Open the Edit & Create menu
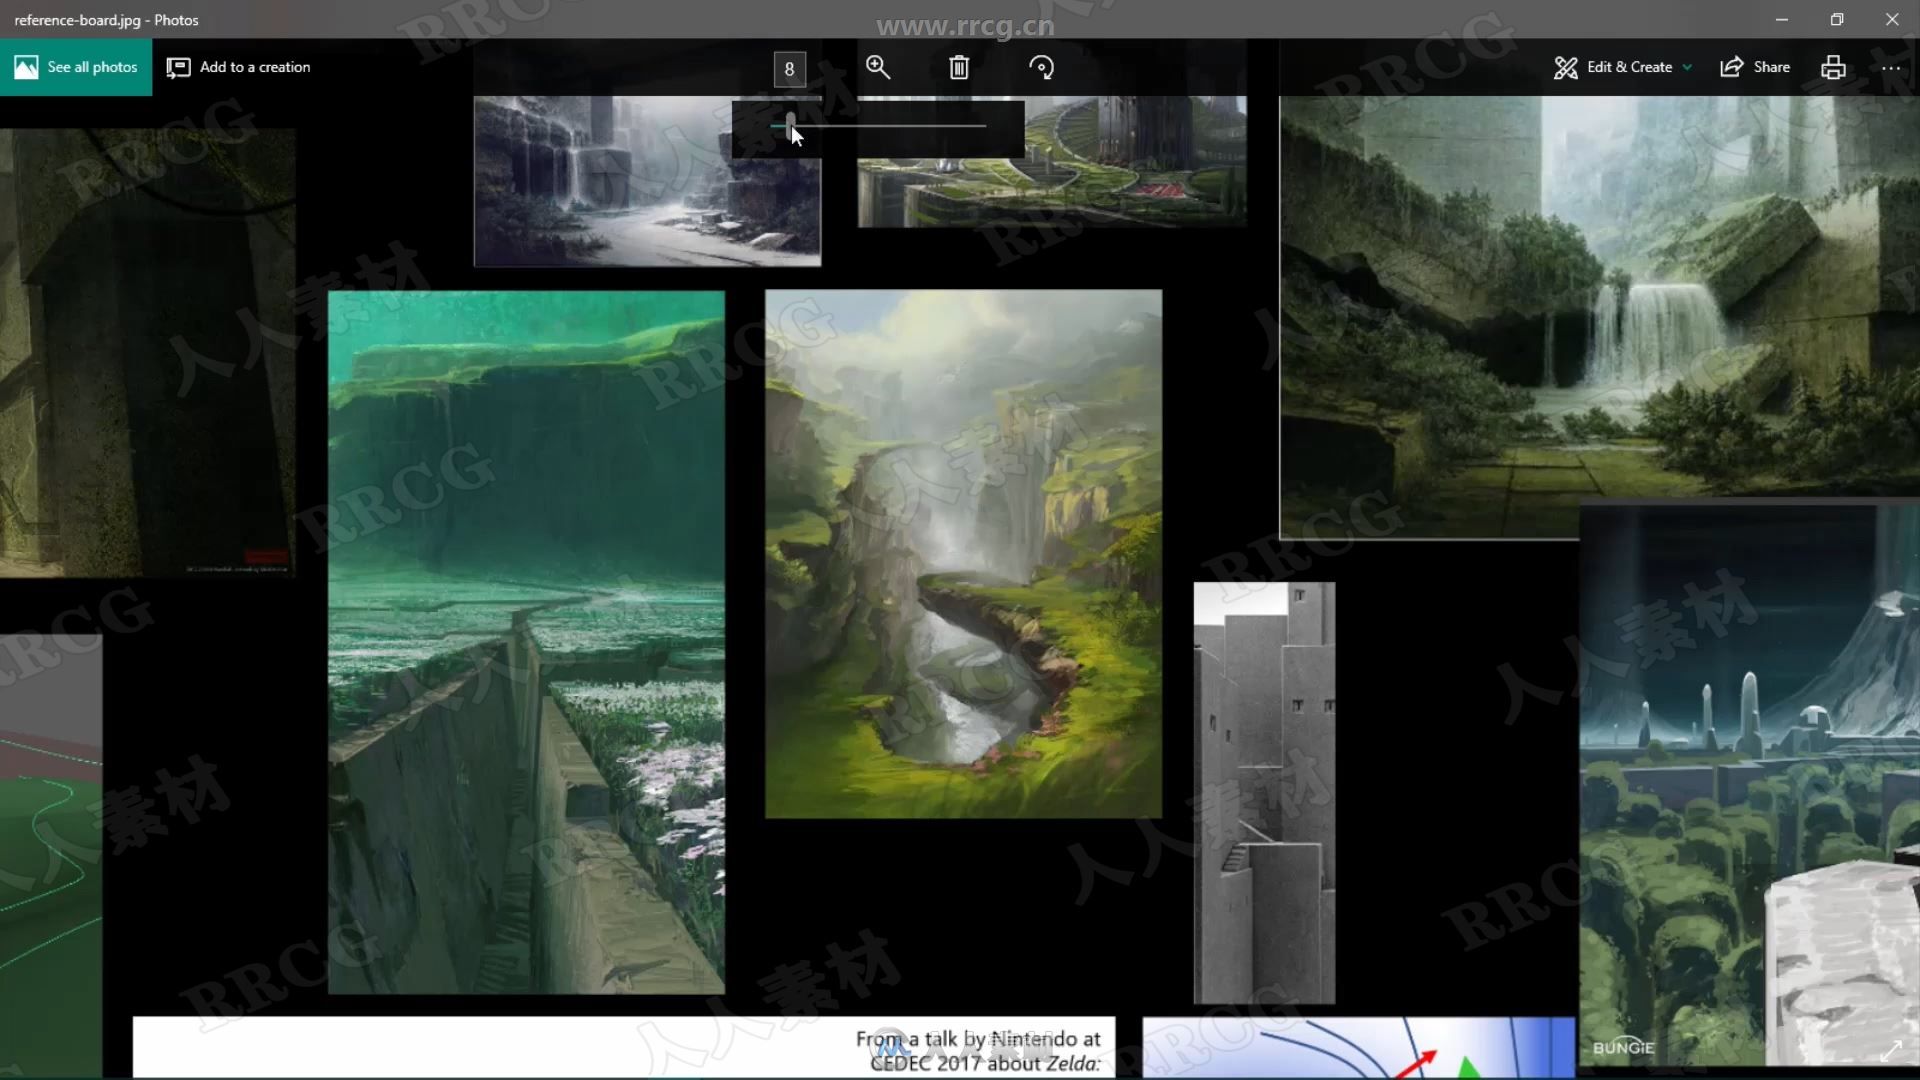1920x1080 pixels. coord(1622,67)
